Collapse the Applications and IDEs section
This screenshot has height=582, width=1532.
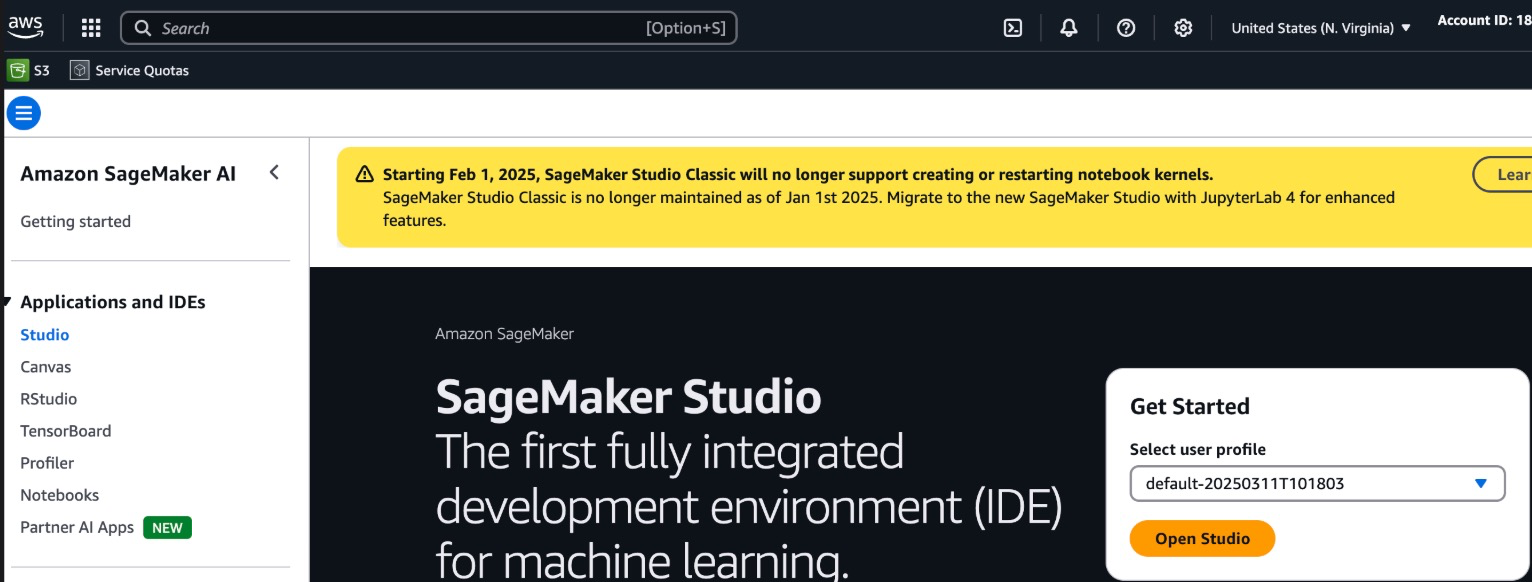pyautogui.click(x=7, y=302)
